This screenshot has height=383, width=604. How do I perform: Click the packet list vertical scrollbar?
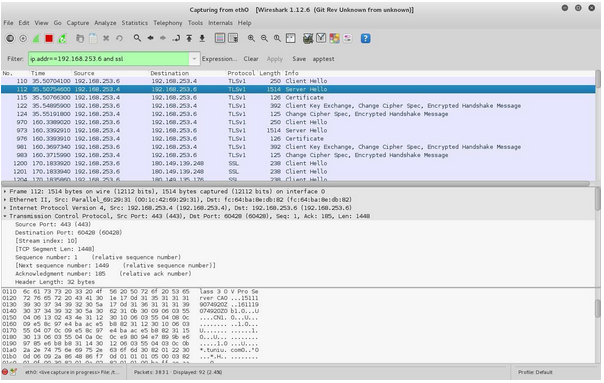597,125
